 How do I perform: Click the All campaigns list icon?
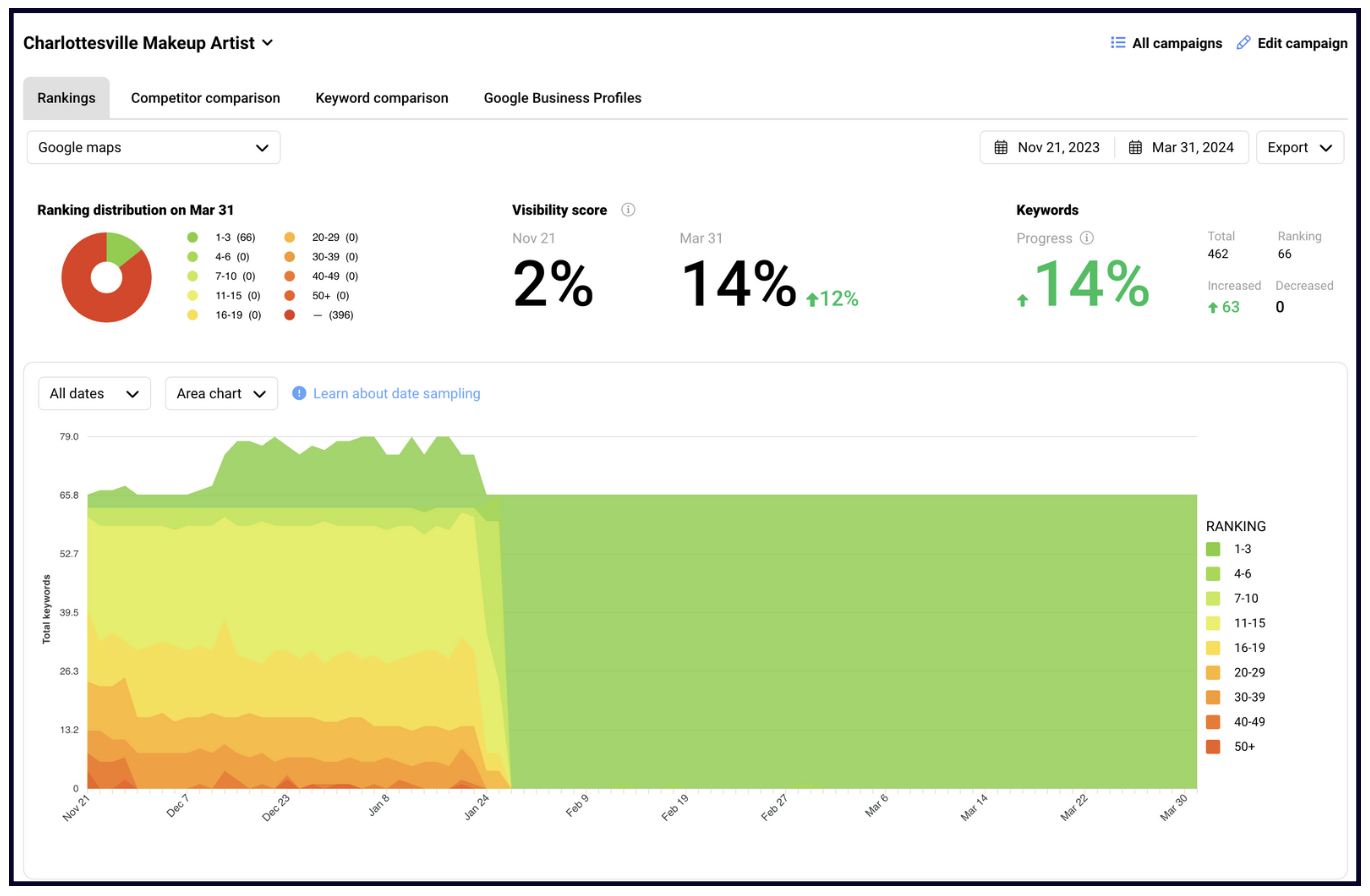click(x=1118, y=43)
